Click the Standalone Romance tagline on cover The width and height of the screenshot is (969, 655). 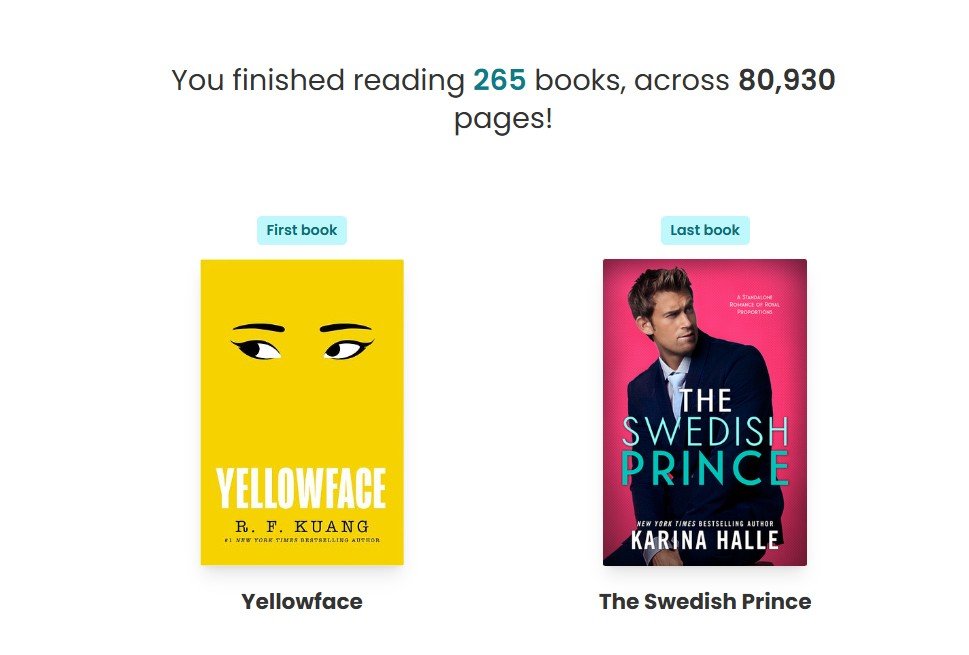(x=762, y=304)
